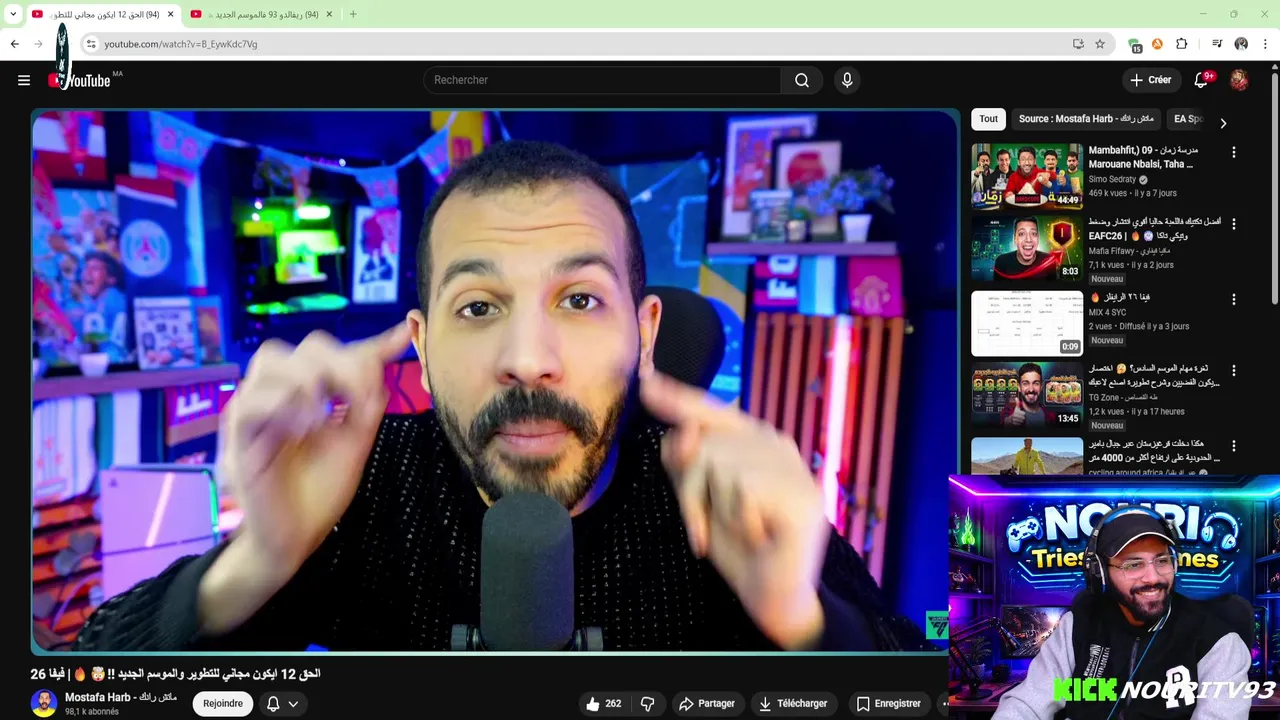This screenshot has height=720, width=1280.
Task: Open Chrome profile avatar
Action: tap(1241, 44)
